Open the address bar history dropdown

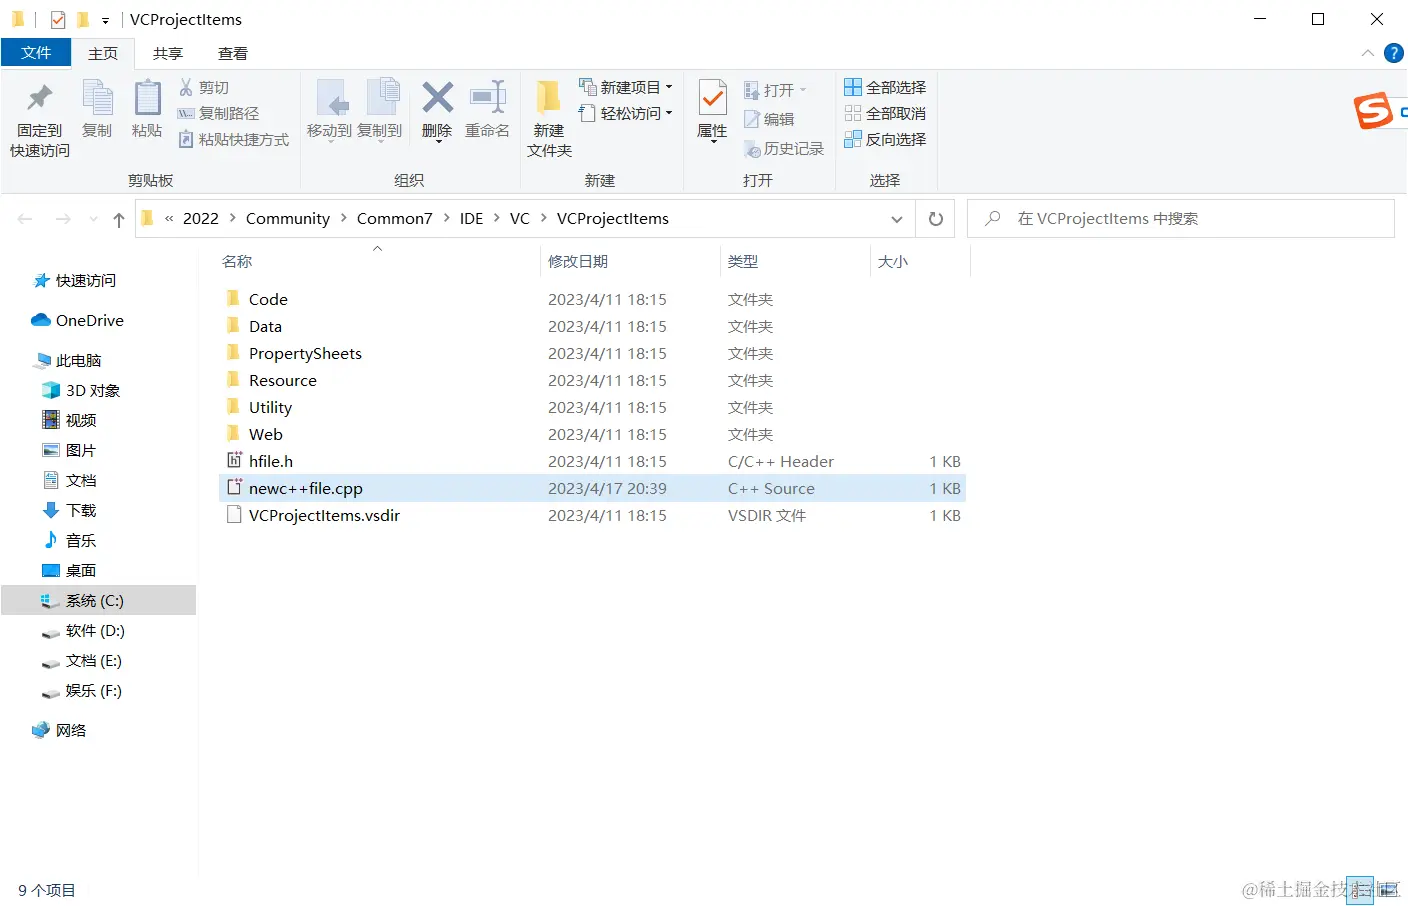tap(897, 219)
